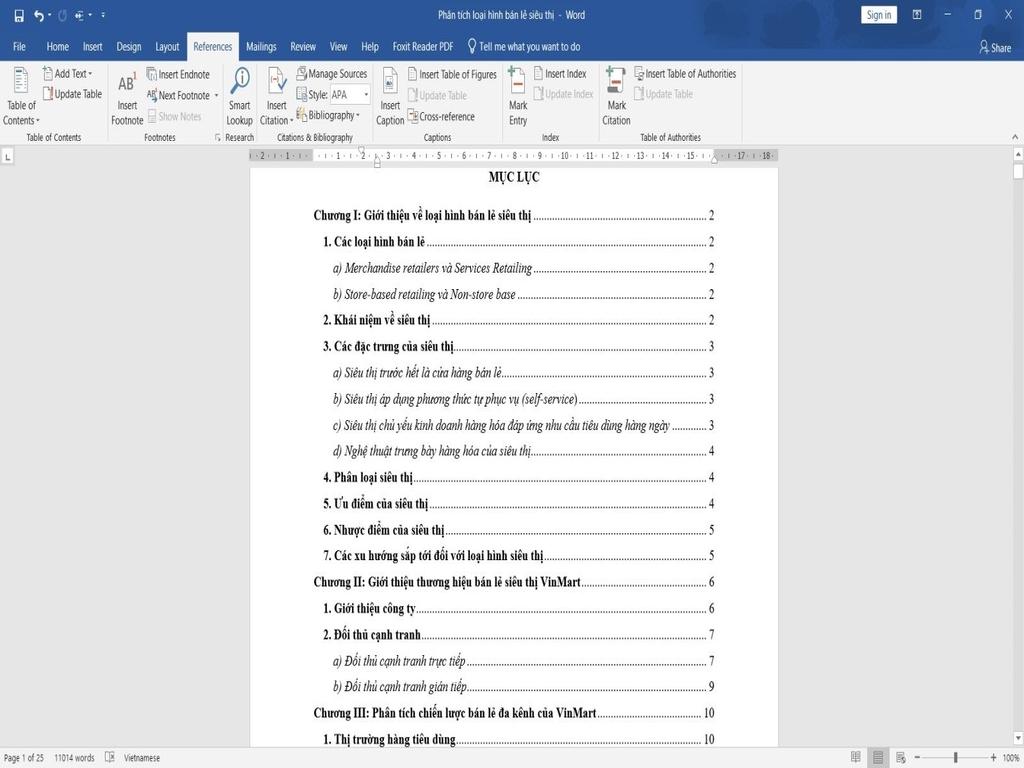Switch to Read Mode view in status bar
The height and width of the screenshot is (768, 1024).
pos(855,757)
